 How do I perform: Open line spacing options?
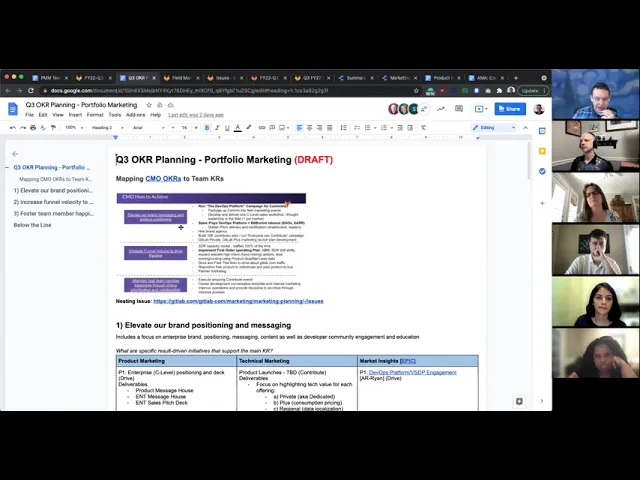(344, 128)
